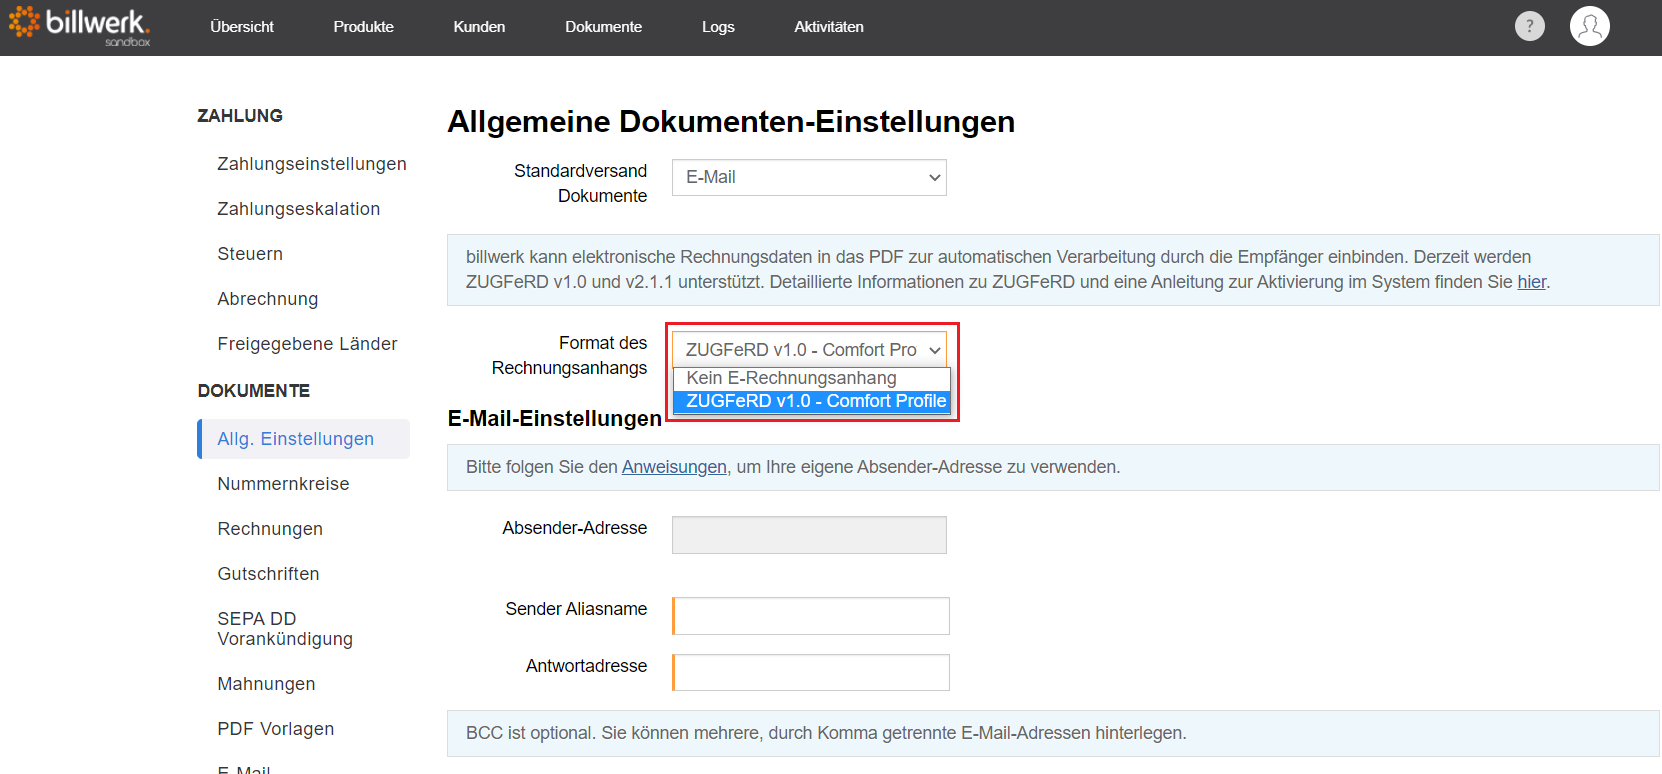The width and height of the screenshot is (1662, 774).
Task: Select Allg. Einstellungen sidebar item
Action: click(304, 439)
